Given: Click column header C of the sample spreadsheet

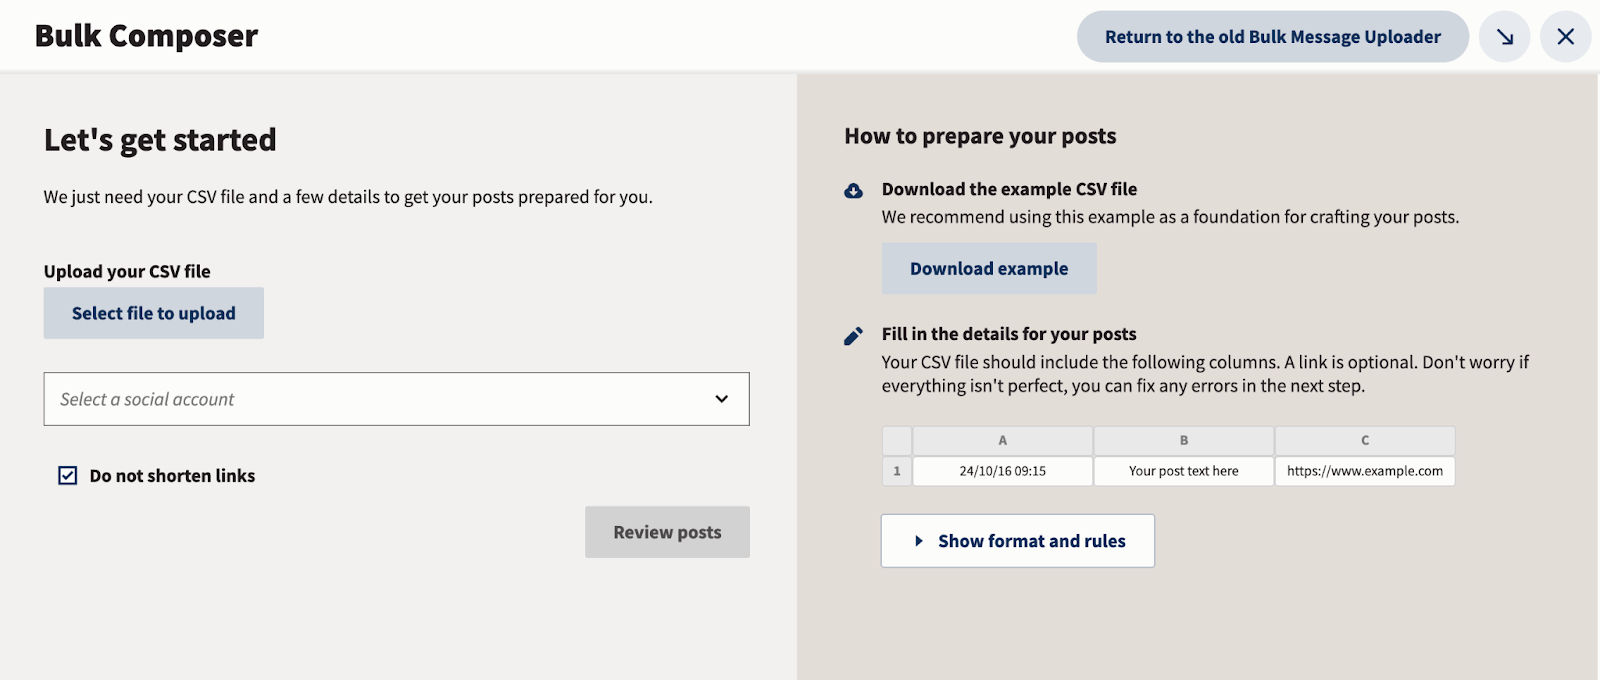Looking at the screenshot, I should (x=1364, y=440).
